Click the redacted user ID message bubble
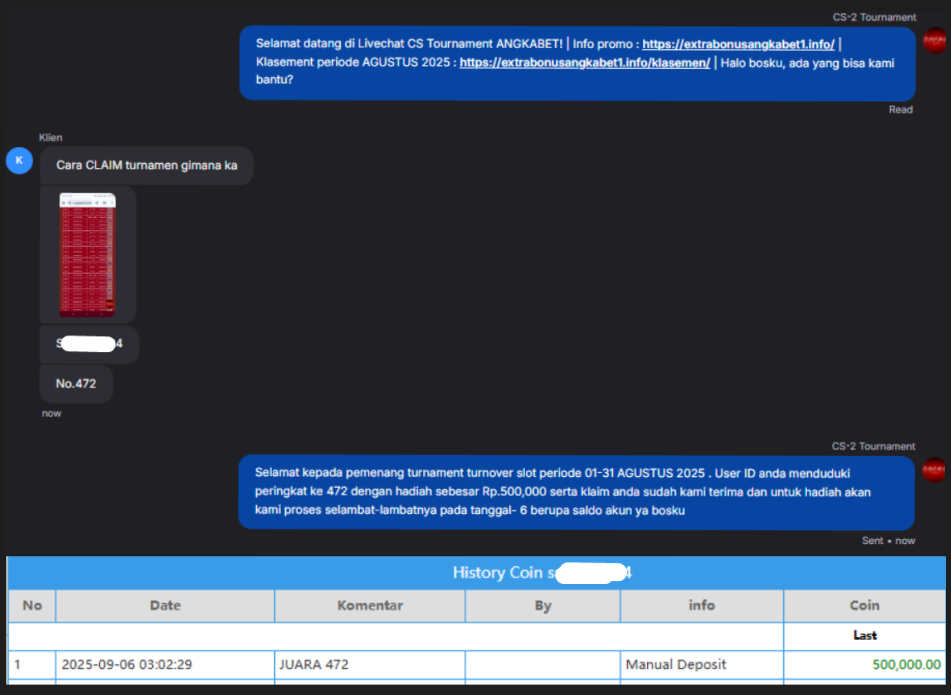This screenshot has height=695, width=951. tap(89, 344)
